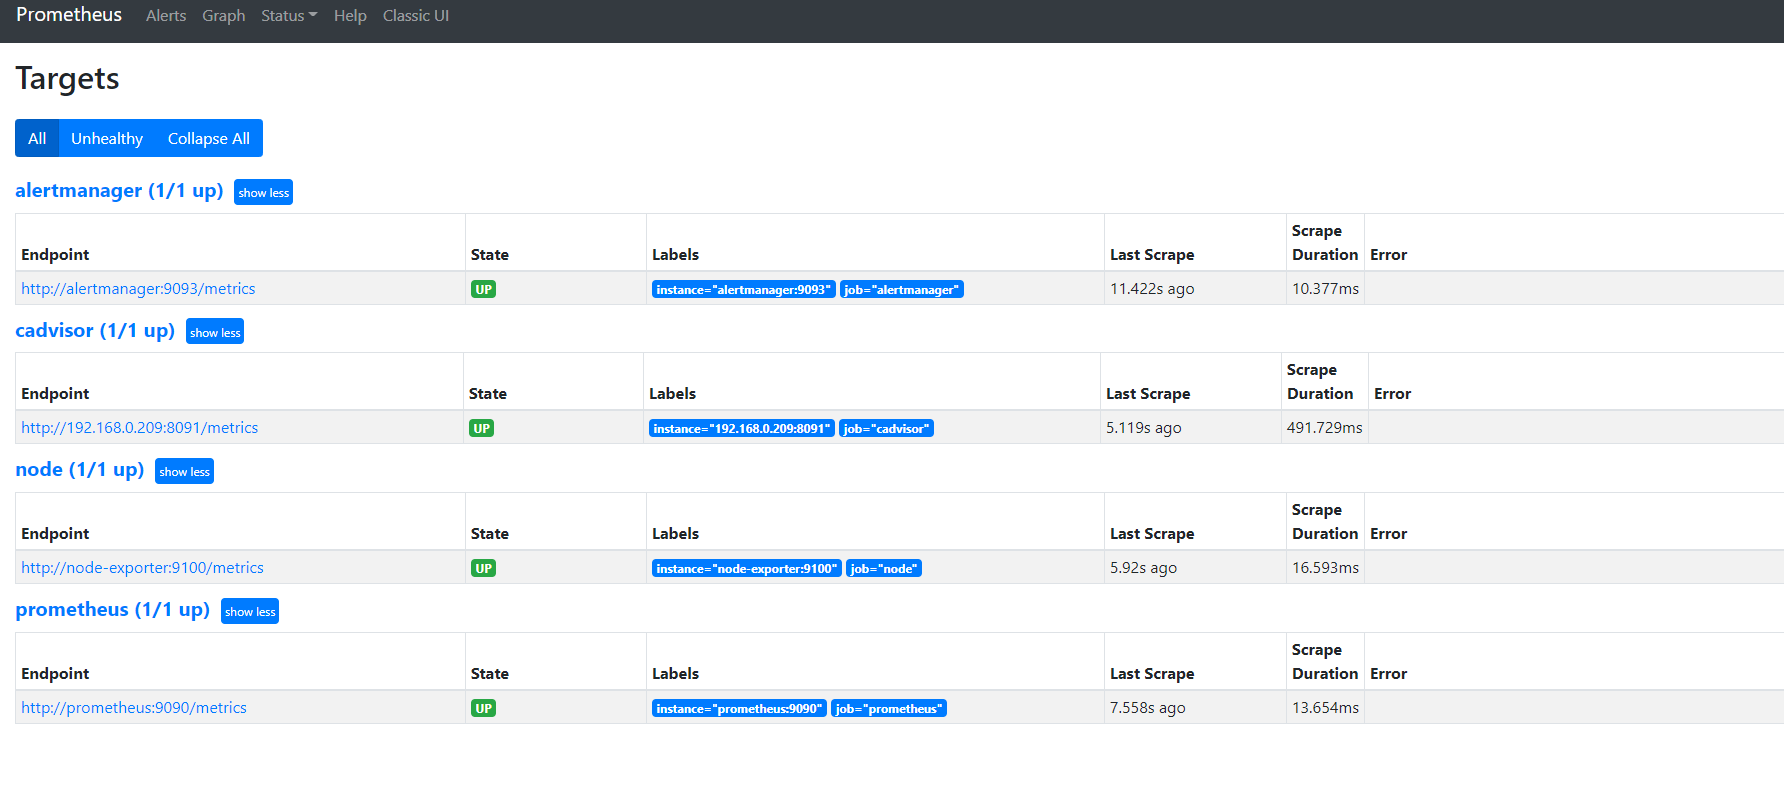Click the UP badge in node-exporter row
The image size is (1784, 811).
point(484,568)
